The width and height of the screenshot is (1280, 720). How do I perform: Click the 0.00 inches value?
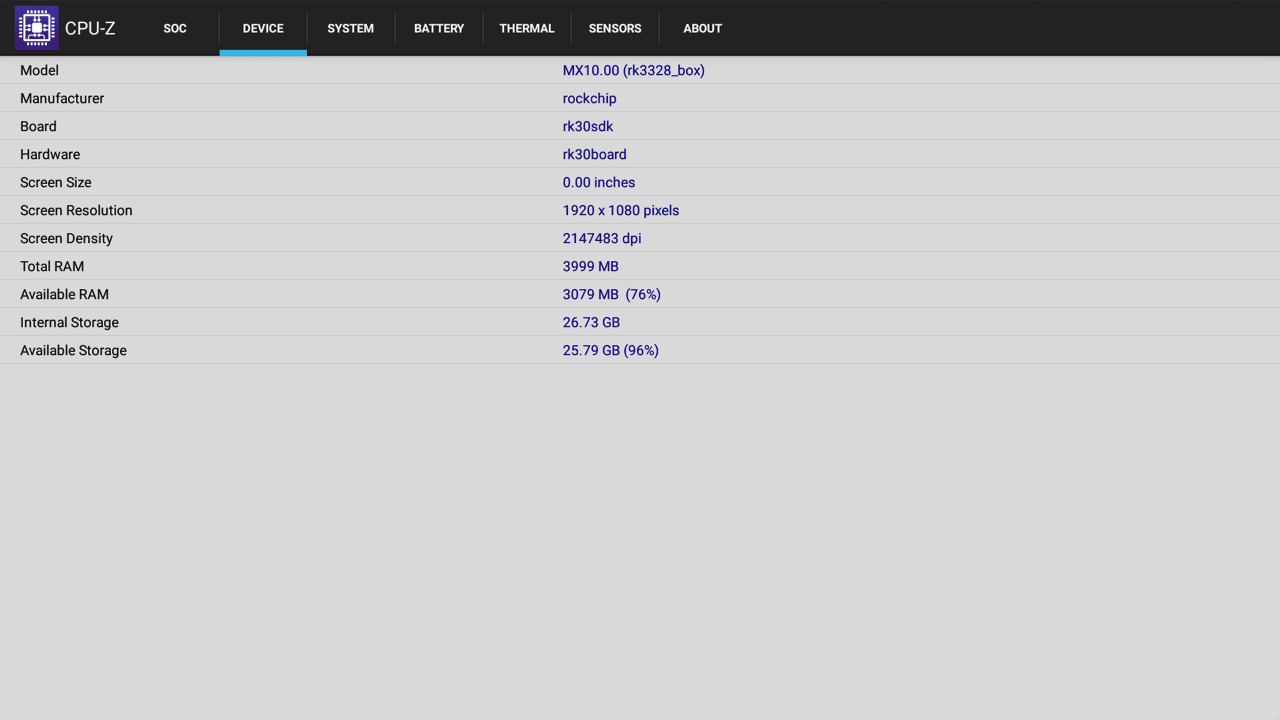tap(599, 182)
